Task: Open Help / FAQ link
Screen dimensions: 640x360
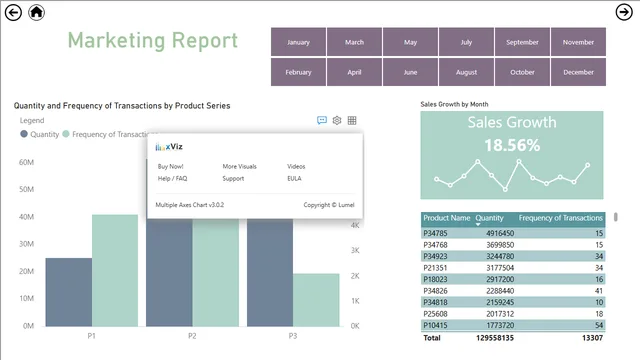Action: (172, 178)
